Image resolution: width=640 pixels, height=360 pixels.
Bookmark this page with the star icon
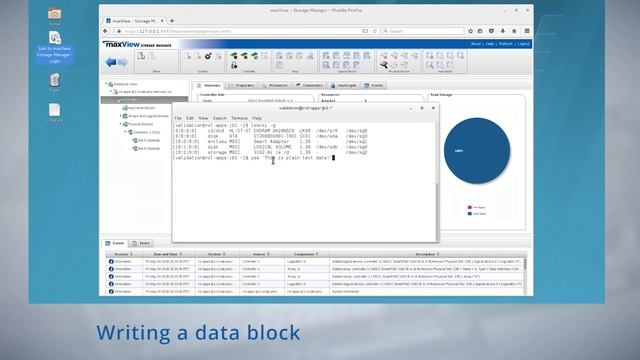pyautogui.click(x=470, y=31)
